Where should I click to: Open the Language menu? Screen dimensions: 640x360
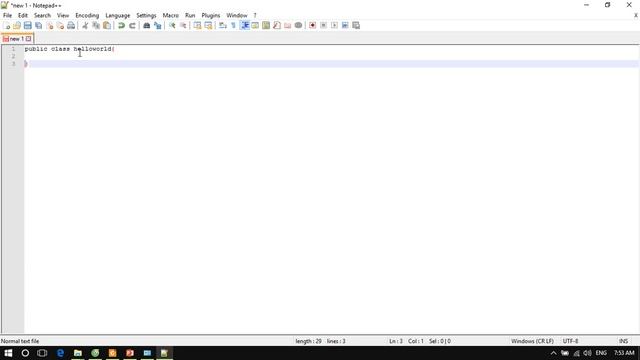click(x=118, y=15)
